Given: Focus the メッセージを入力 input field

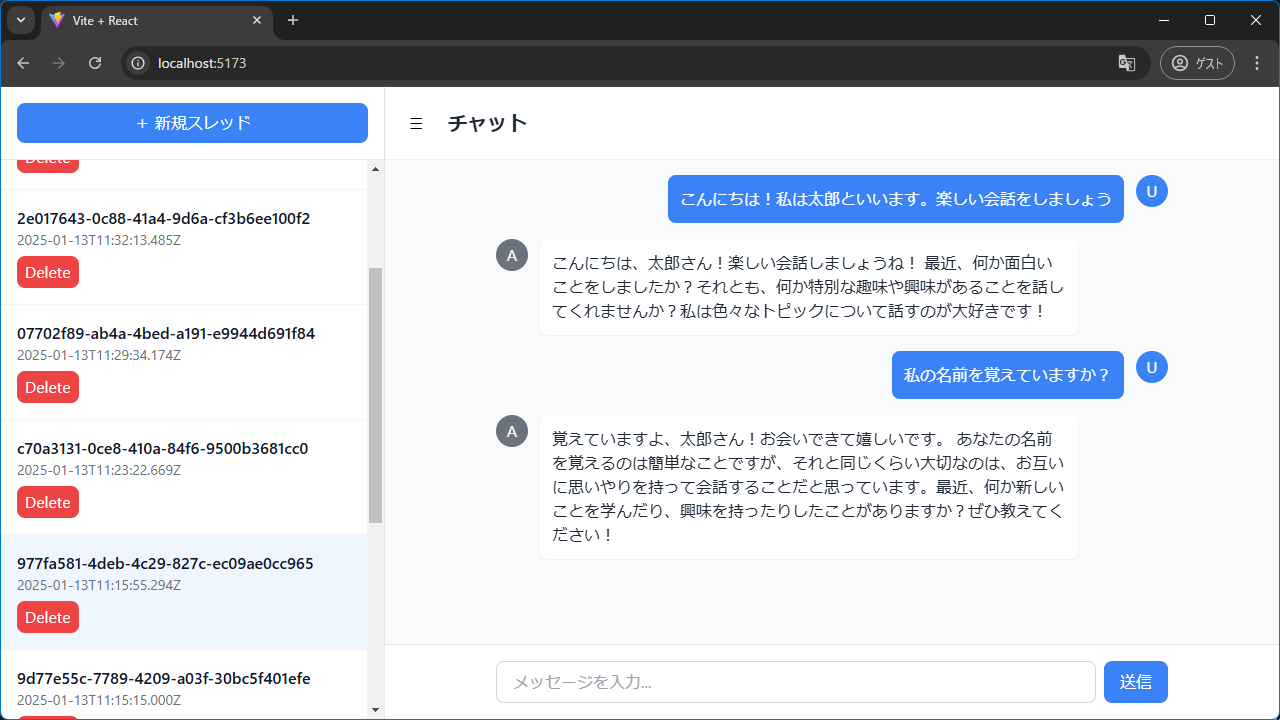Looking at the screenshot, I should [796, 682].
